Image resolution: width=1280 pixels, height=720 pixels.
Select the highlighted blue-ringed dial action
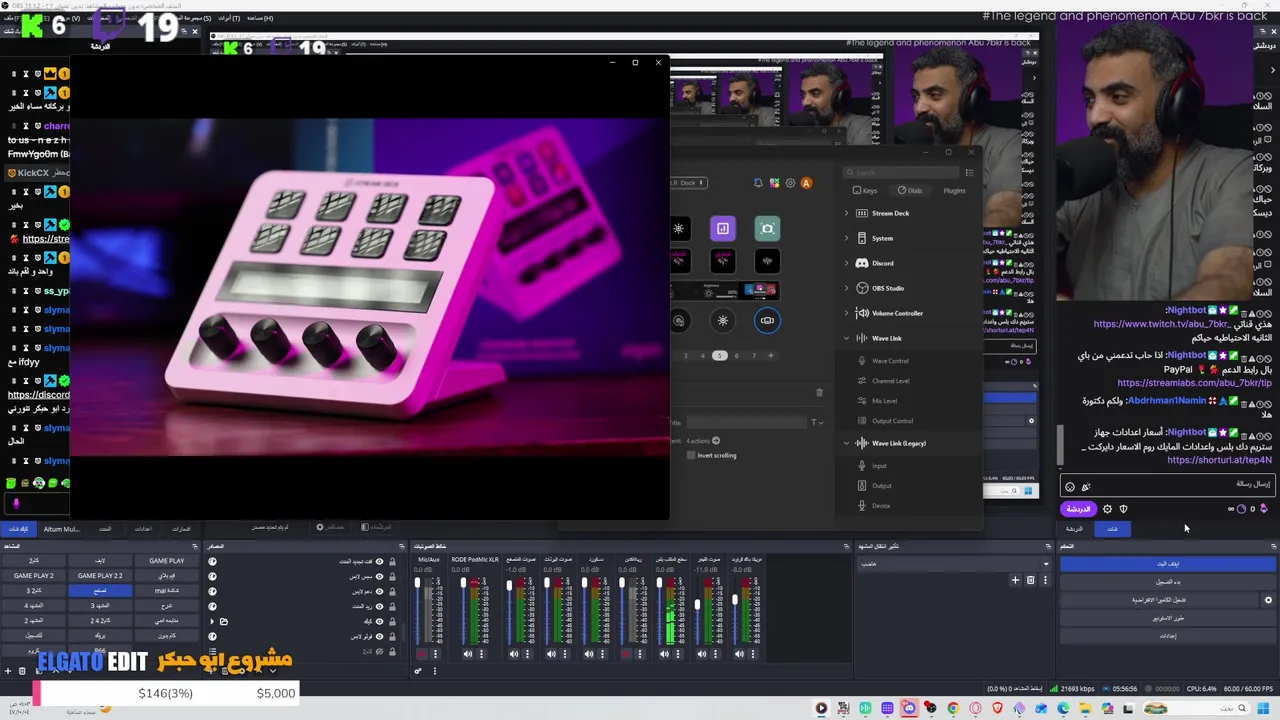click(x=767, y=320)
